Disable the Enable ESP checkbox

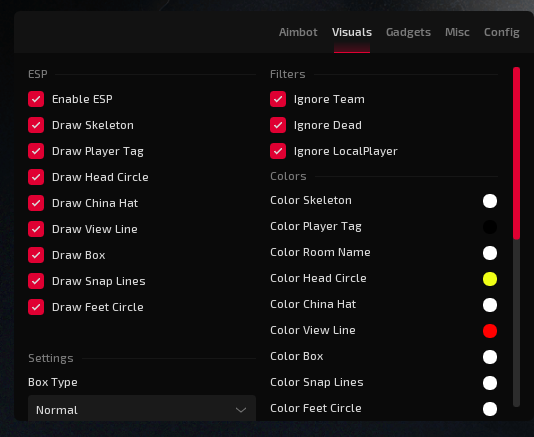click(36, 99)
